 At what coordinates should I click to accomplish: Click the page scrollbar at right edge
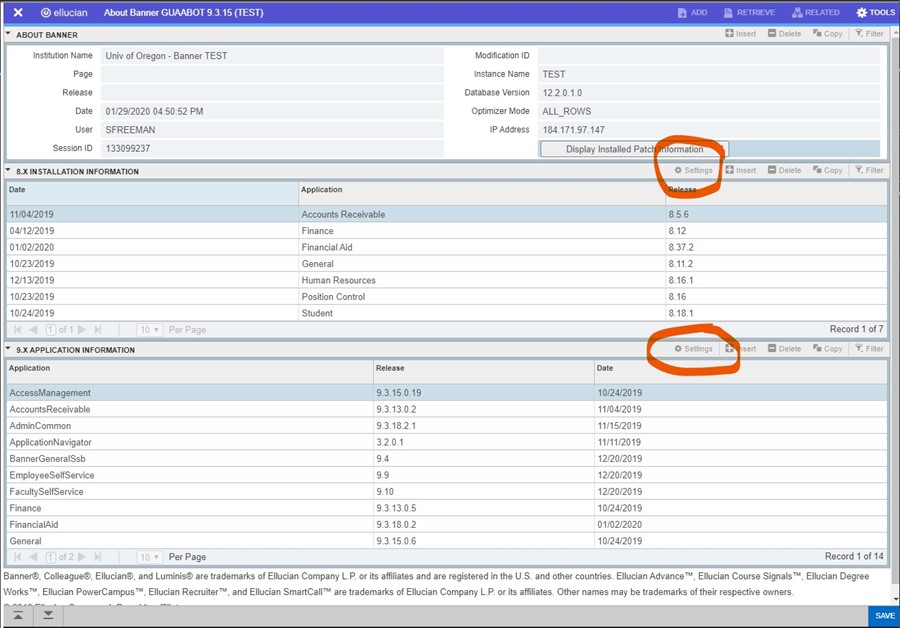[895, 313]
